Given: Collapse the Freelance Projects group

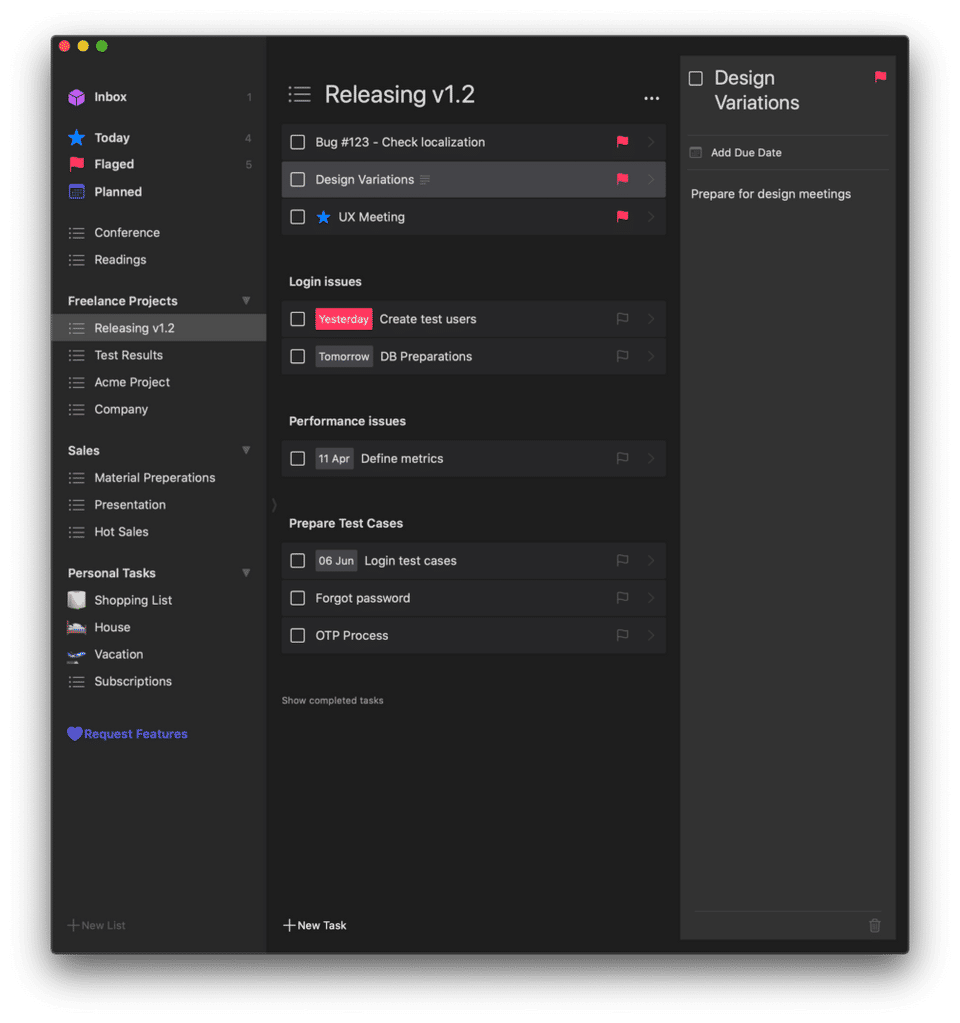Looking at the screenshot, I should pos(246,301).
